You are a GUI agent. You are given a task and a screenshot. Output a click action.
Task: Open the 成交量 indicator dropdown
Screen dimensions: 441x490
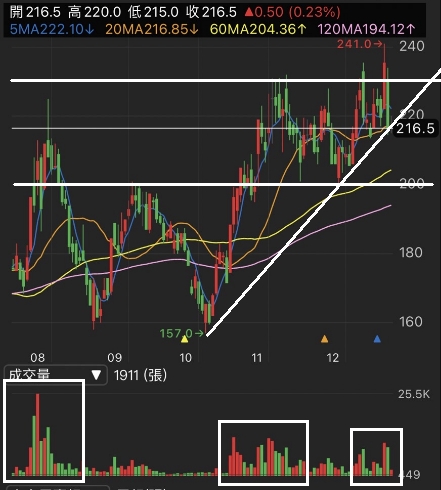pyautogui.click(x=56, y=375)
